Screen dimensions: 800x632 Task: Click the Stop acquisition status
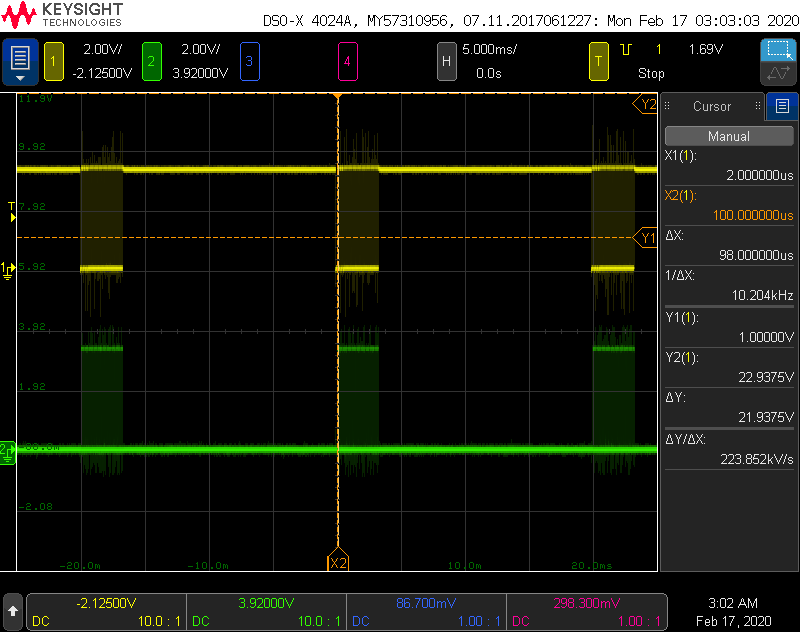[651, 73]
